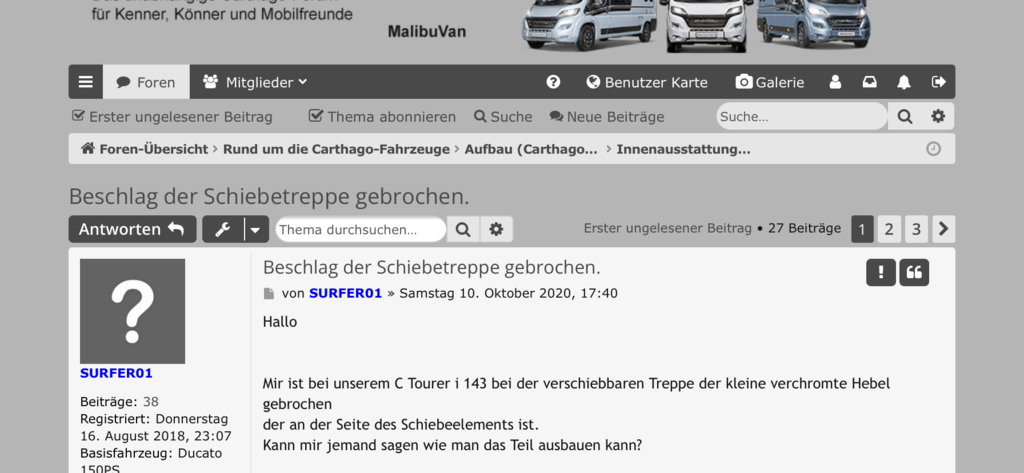This screenshot has width=1024, height=473.
Task: Open the notifications bell icon
Action: pyautogui.click(x=904, y=82)
